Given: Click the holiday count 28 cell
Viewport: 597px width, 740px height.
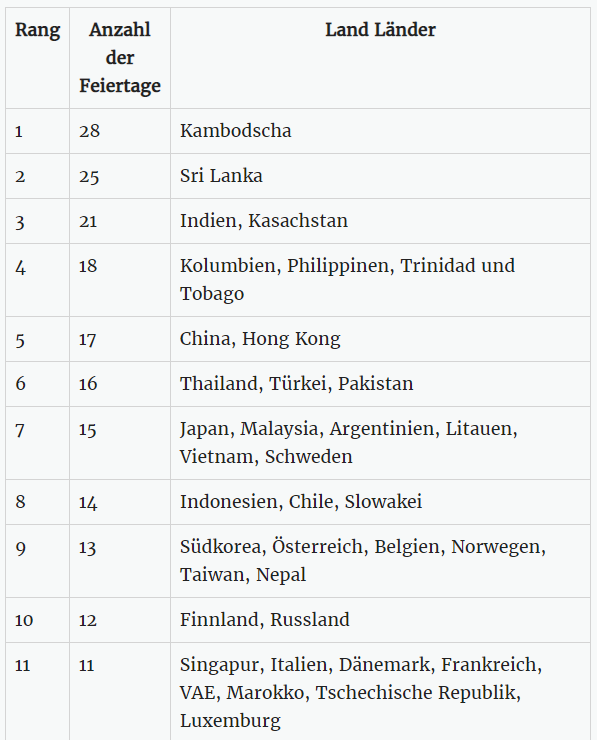Looking at the screenshot, I should pos(120,131).
